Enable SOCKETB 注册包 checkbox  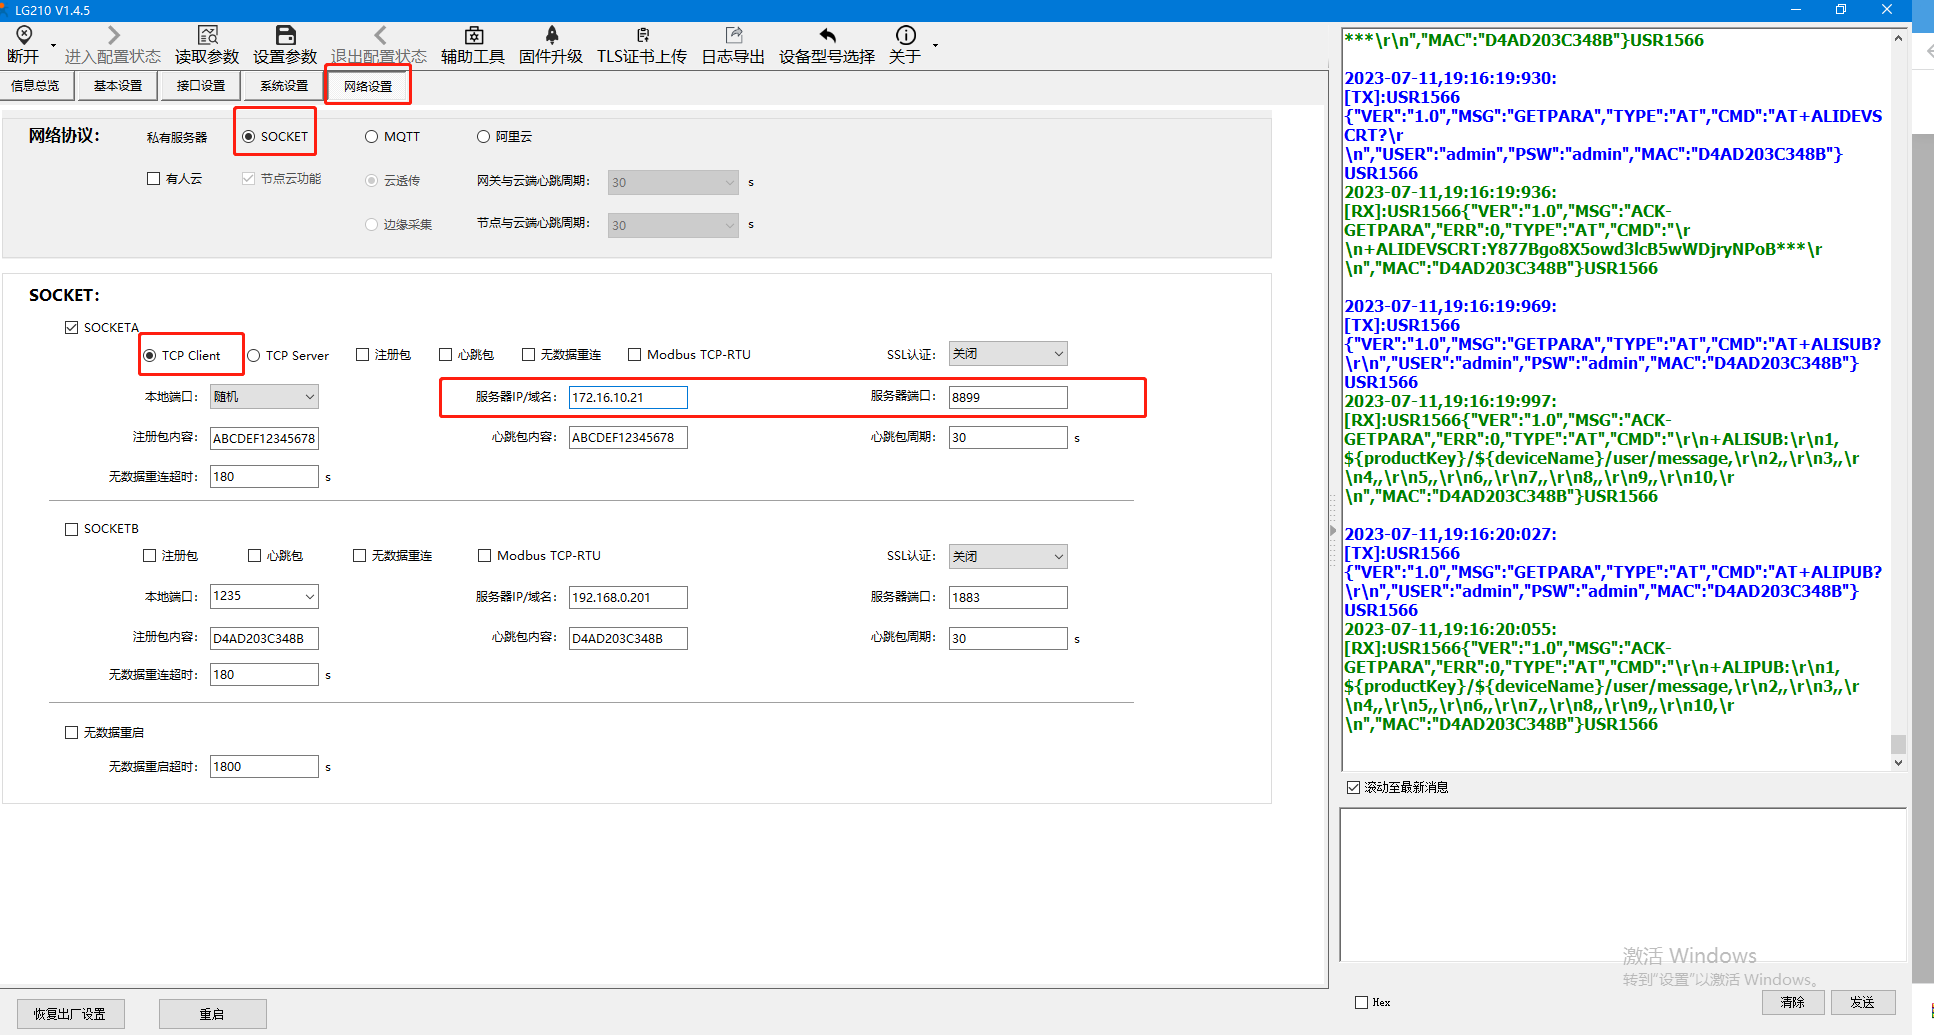pos(149,556)
